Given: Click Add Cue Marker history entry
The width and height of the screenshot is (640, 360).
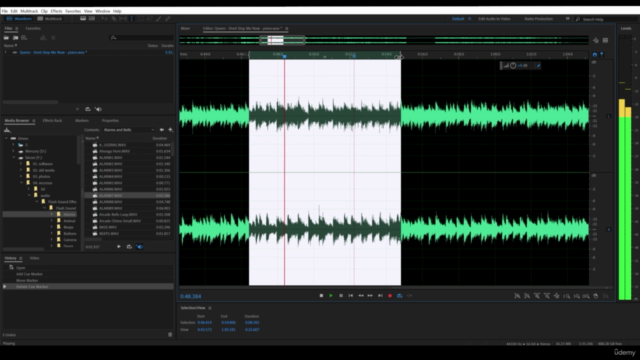Looking at the screenshot, I should (x=88, y=274).
